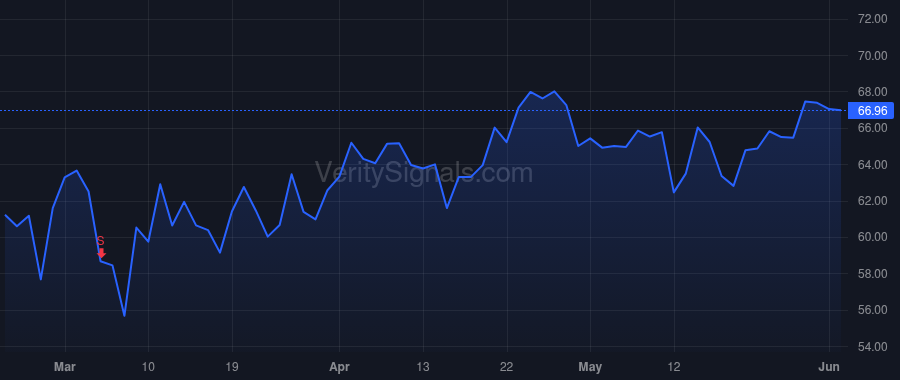
Task: Click the Jun date axis label
Action: pyautogui.click(x=829, y=367)
